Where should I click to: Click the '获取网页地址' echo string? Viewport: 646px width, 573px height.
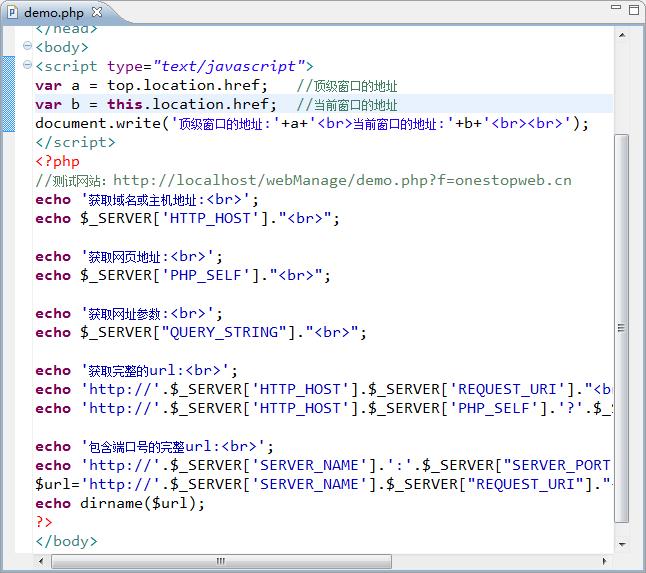147,257
